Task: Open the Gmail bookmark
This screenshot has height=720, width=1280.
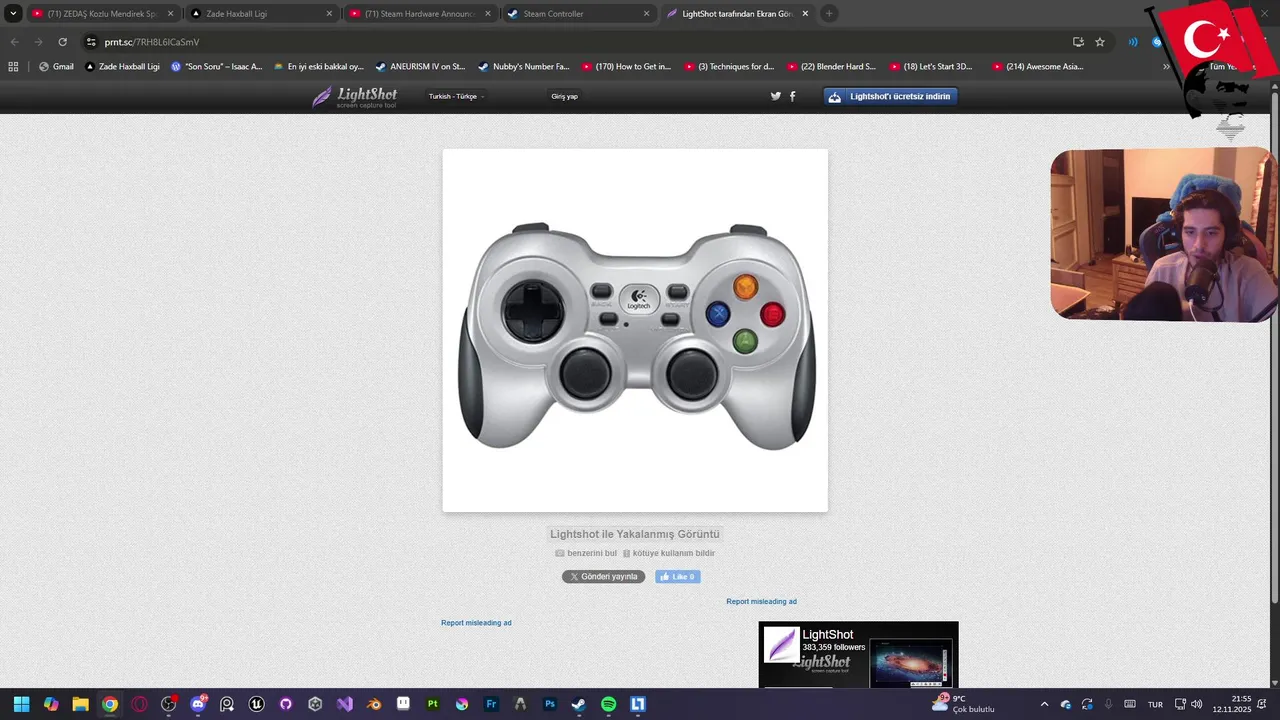Action: [56, 67]
